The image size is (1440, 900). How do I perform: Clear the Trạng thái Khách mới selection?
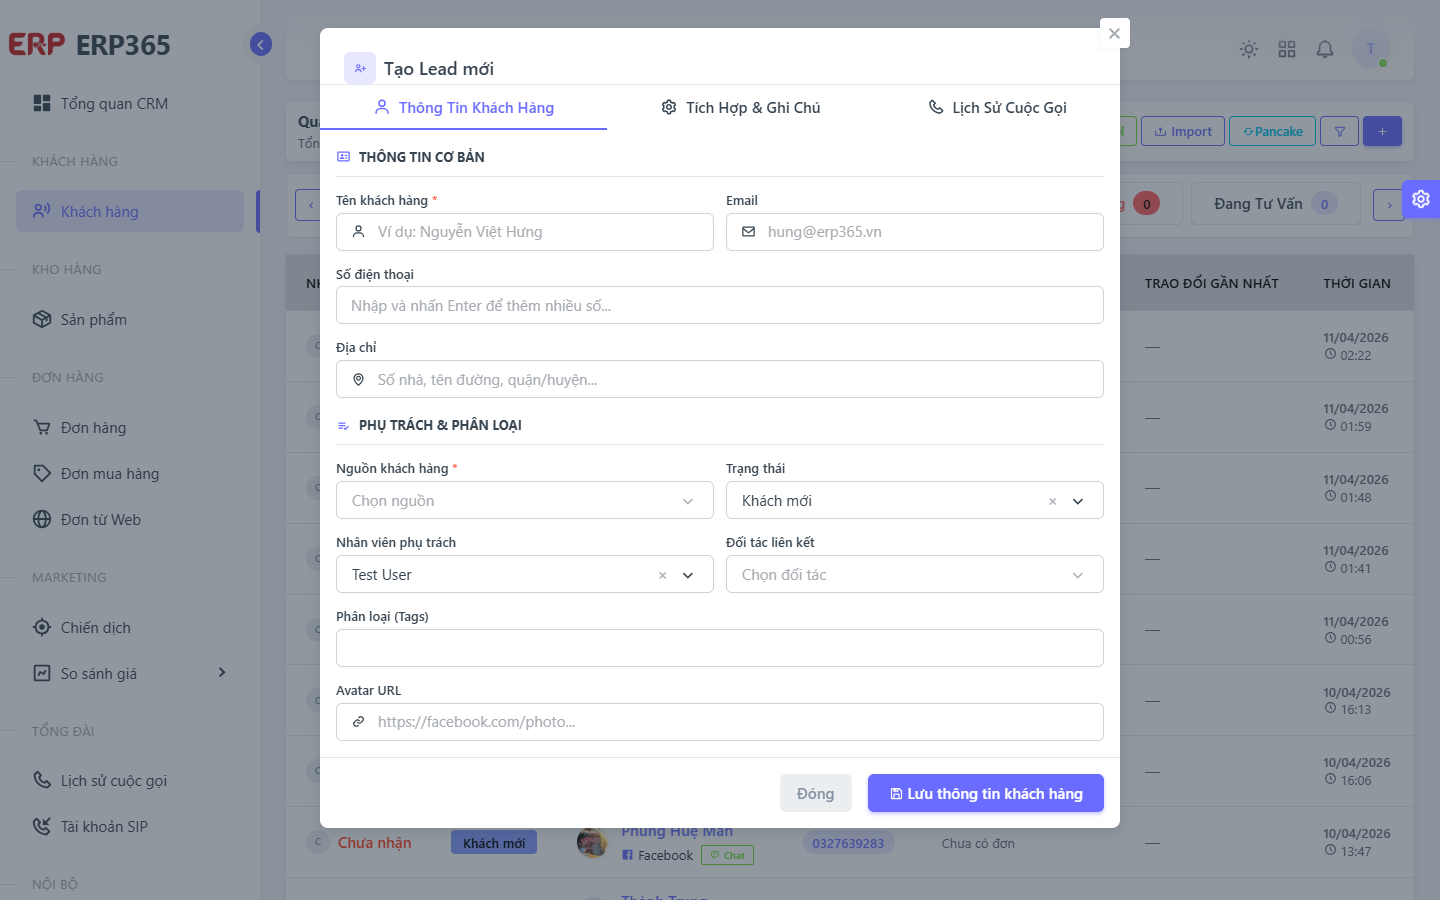(x=1052, y=502)
